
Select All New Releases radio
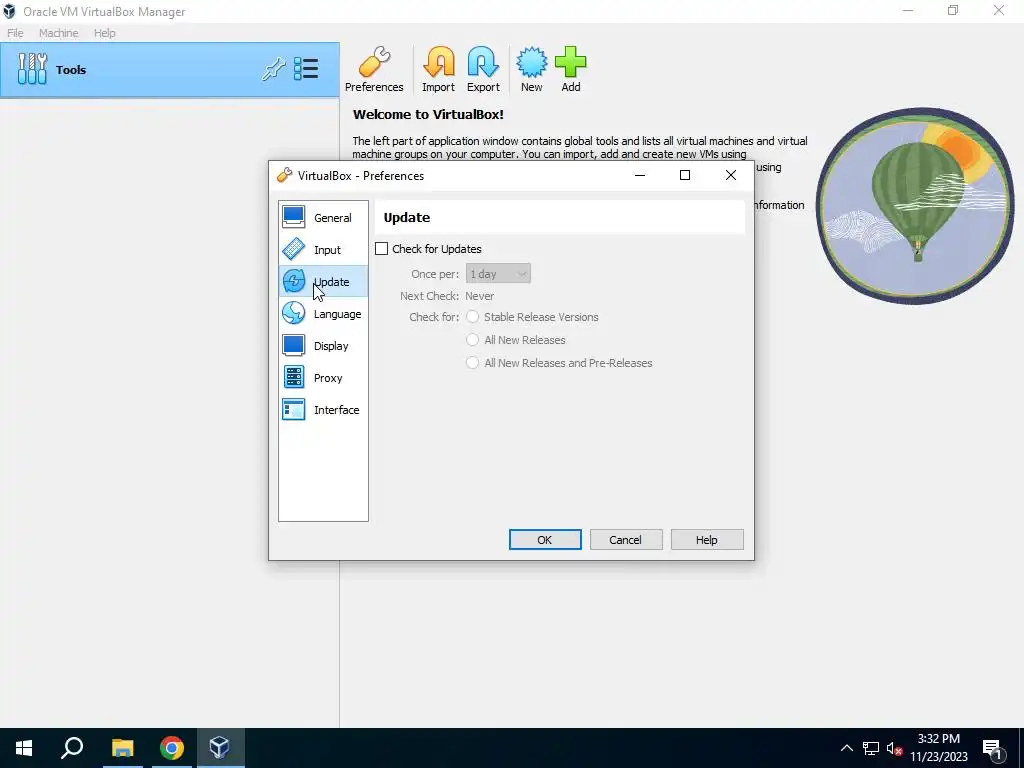click(472, 340)
